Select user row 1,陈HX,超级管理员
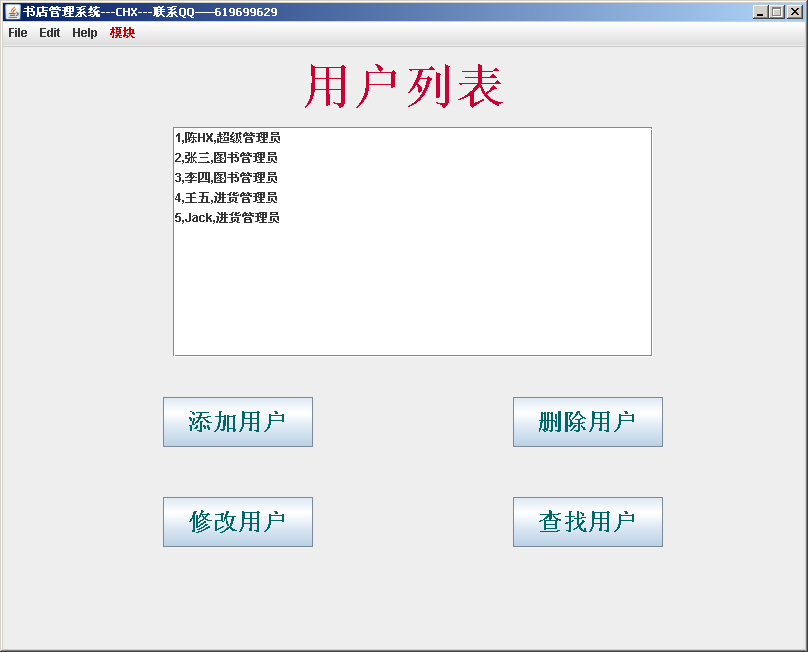Image resolution: width=808 pixels, height=652 pixels. point(412,138)
